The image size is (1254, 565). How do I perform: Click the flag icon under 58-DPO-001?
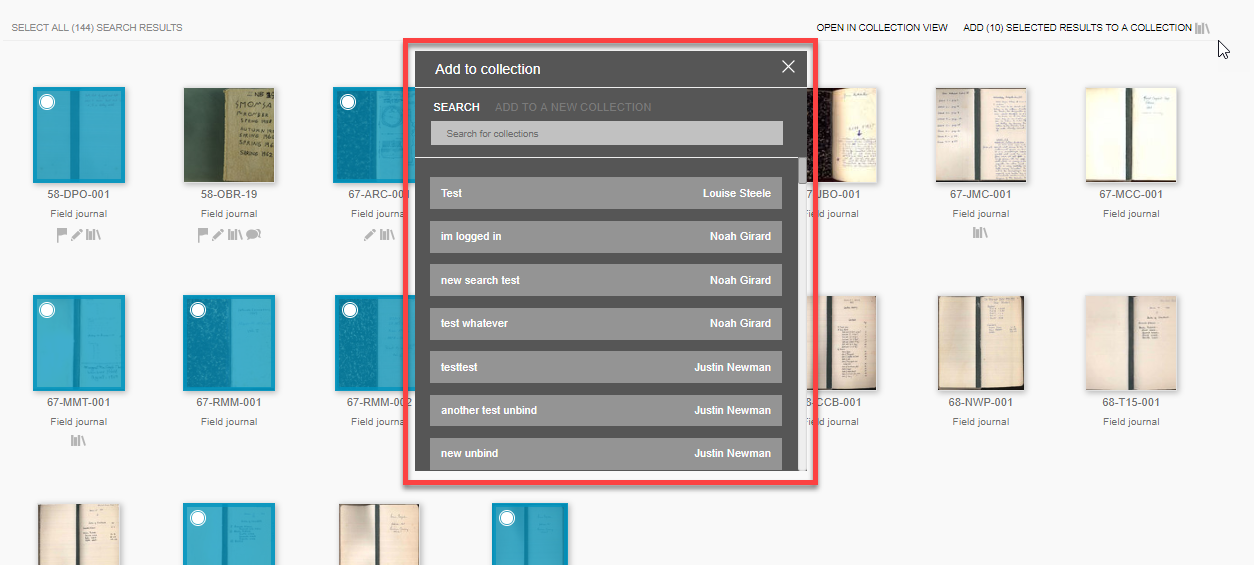tap(61, 235)
